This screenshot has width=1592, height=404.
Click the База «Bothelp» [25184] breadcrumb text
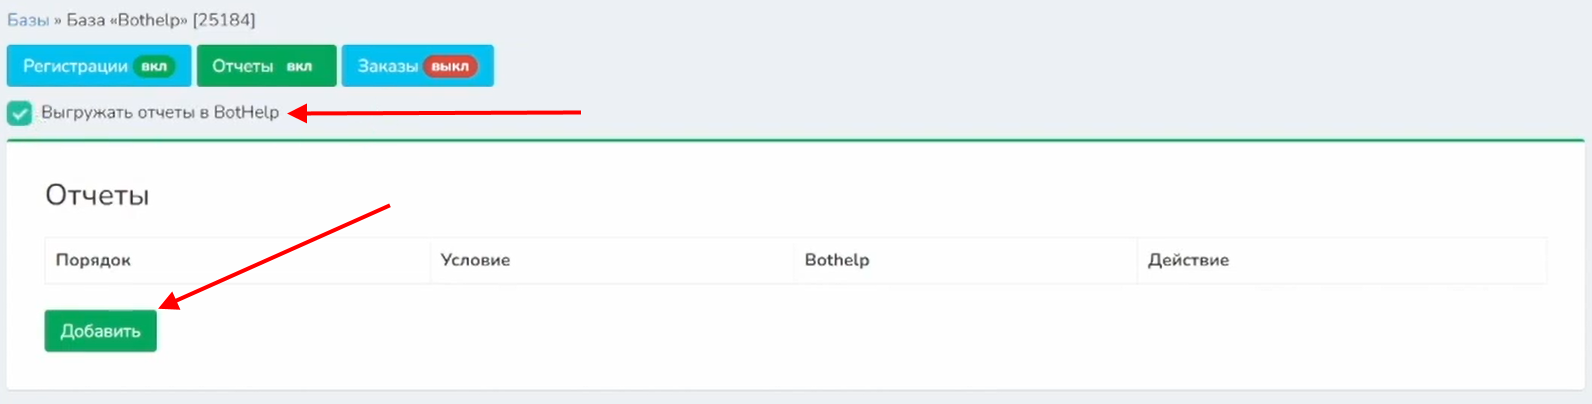(x=160, y=20)
